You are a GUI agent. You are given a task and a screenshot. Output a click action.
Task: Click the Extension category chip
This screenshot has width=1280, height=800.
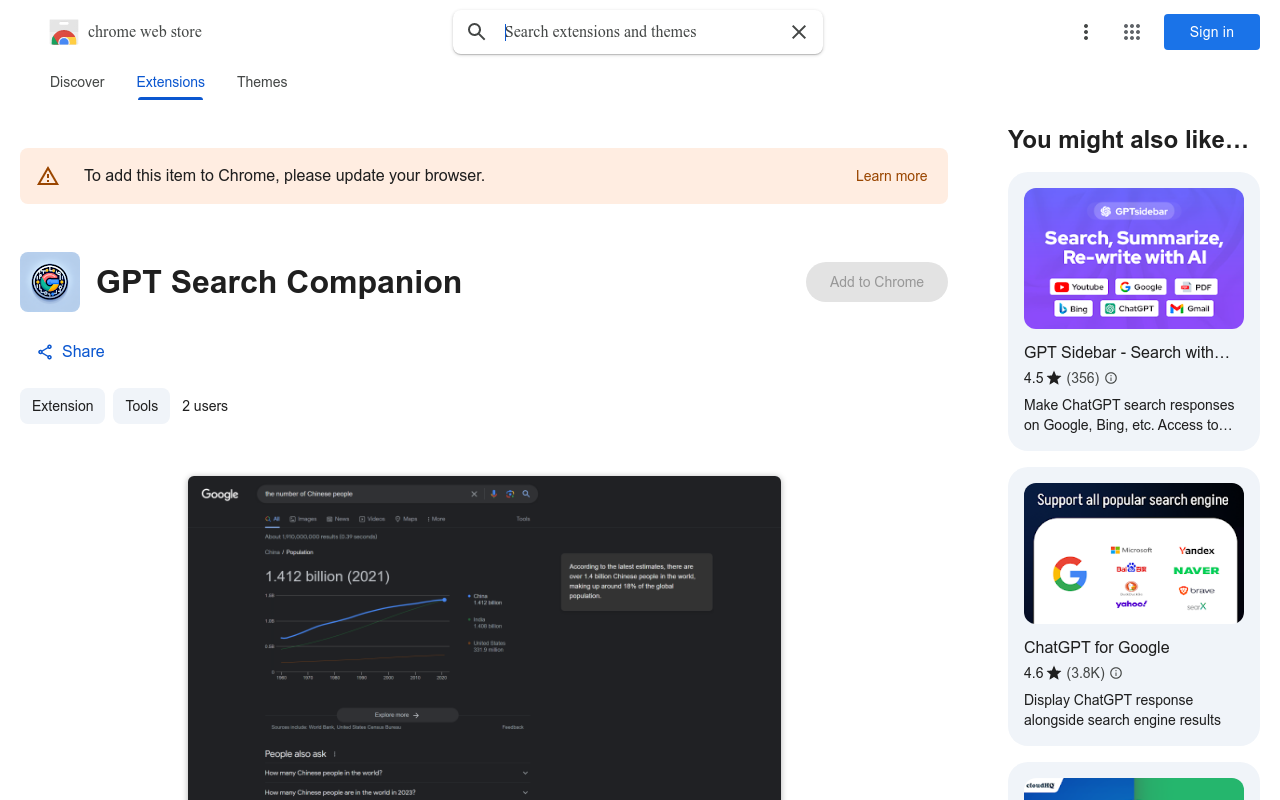62,406
